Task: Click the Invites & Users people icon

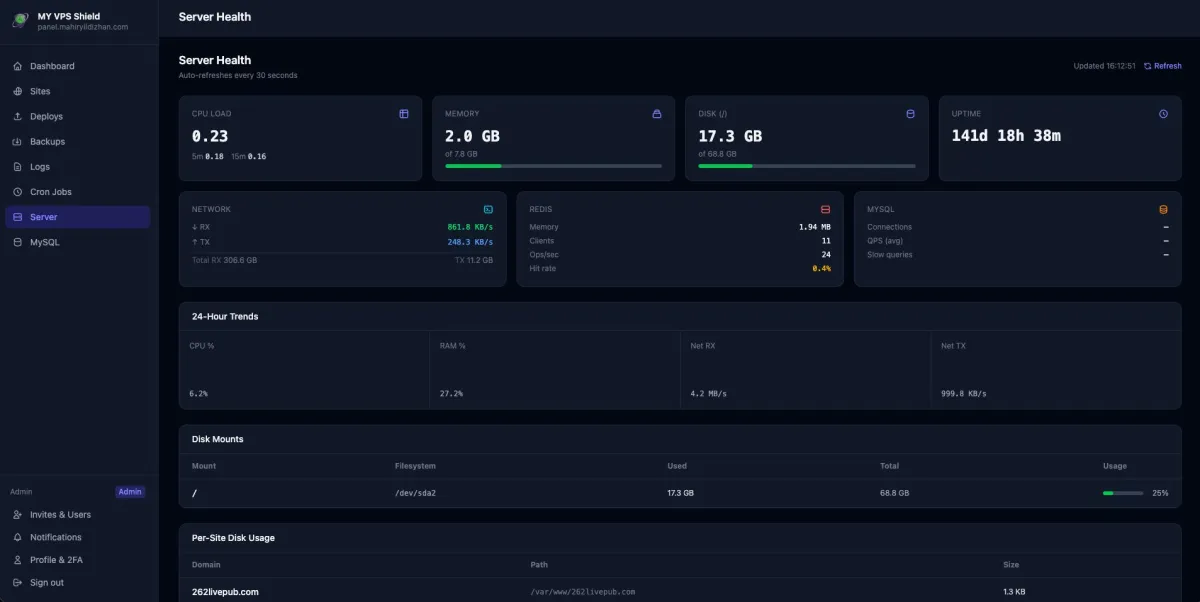Action: point(18,515)
